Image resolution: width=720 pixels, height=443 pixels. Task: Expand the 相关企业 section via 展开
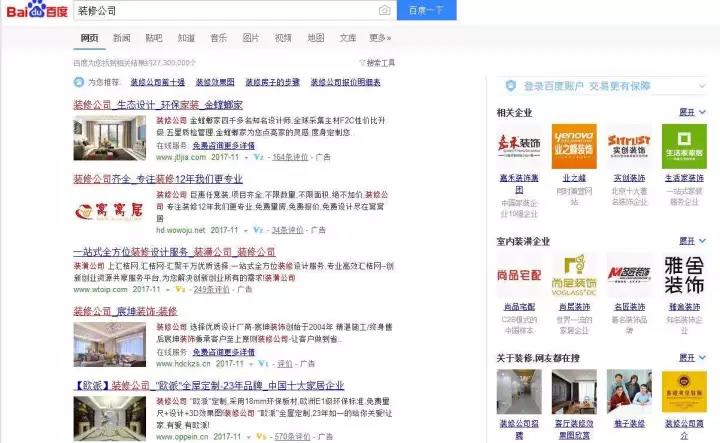pos(692,112)
